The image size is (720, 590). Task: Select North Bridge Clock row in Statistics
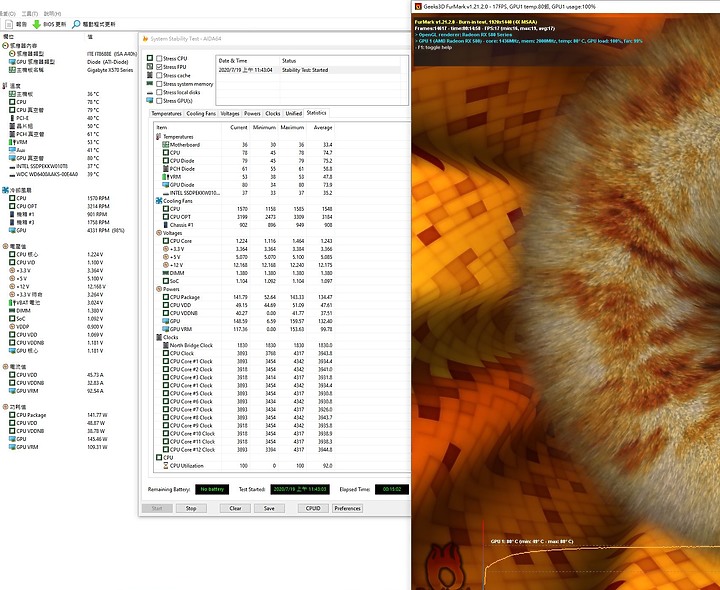244,345
